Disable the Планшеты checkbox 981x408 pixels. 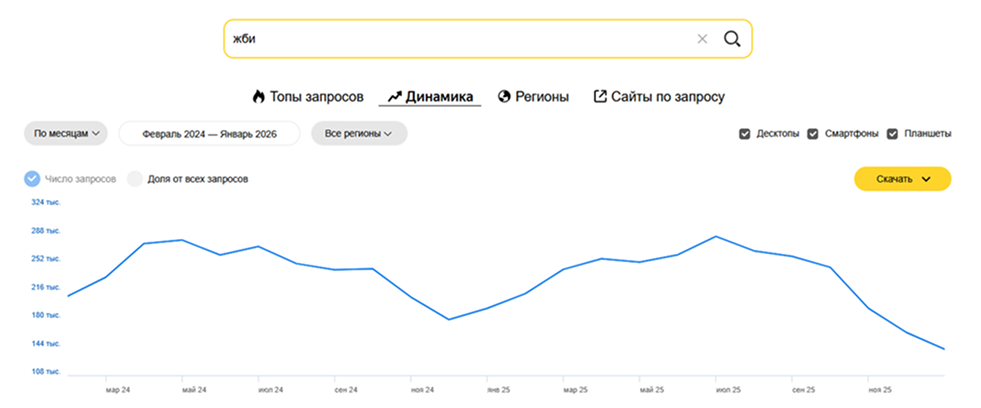pyautogui.click(x=893, y=134)
